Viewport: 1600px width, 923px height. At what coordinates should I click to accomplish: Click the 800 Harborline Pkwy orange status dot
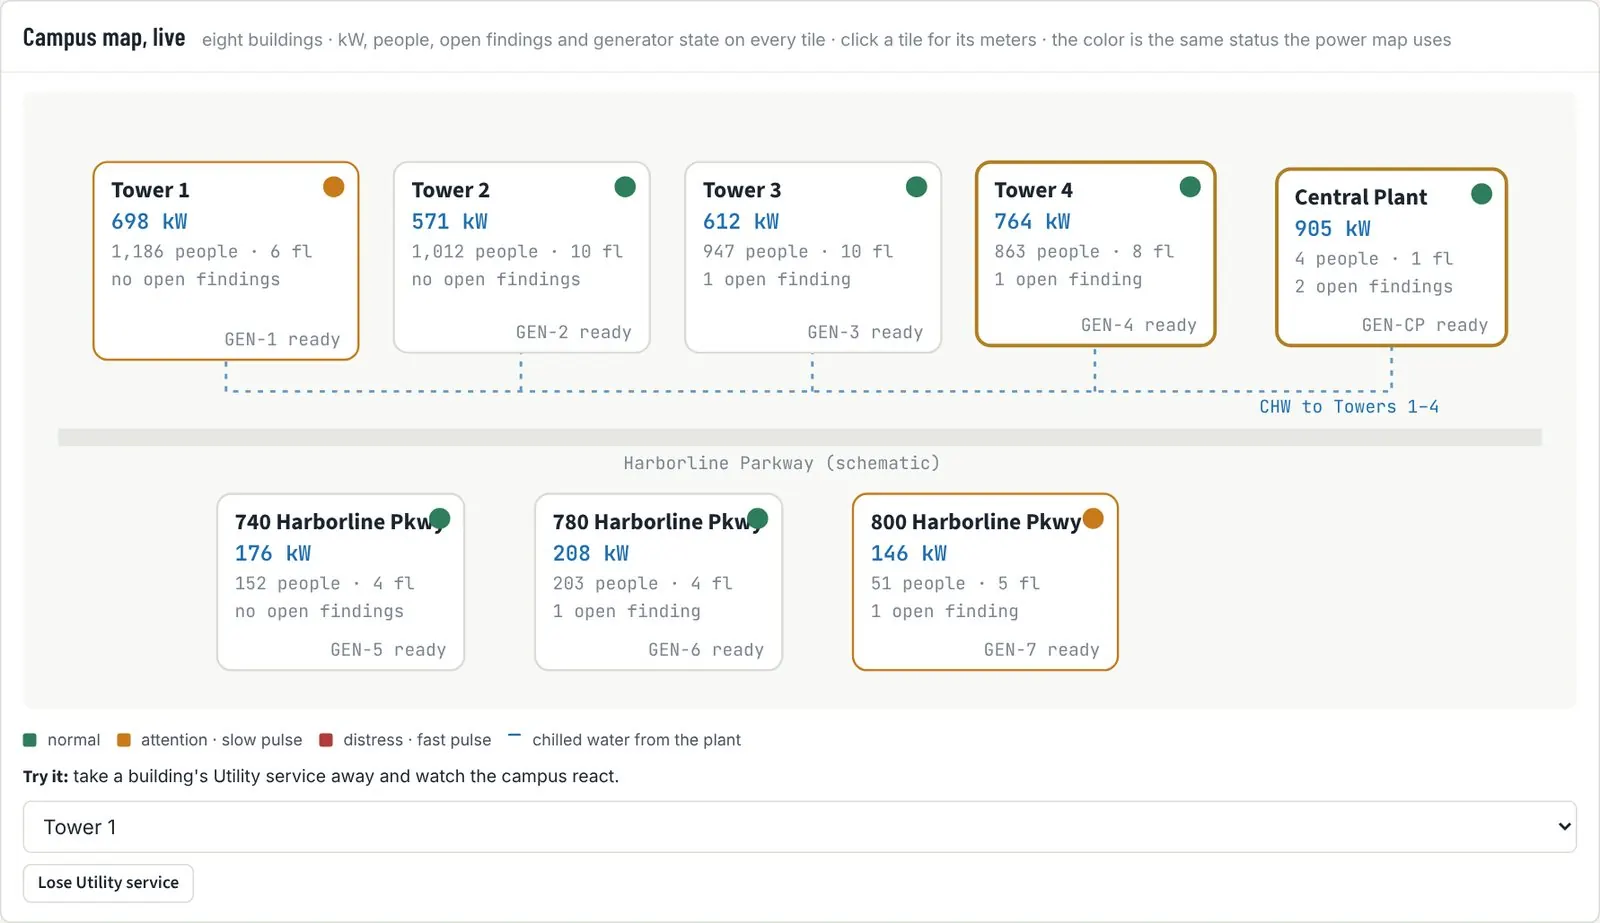tap(1093, 518)
